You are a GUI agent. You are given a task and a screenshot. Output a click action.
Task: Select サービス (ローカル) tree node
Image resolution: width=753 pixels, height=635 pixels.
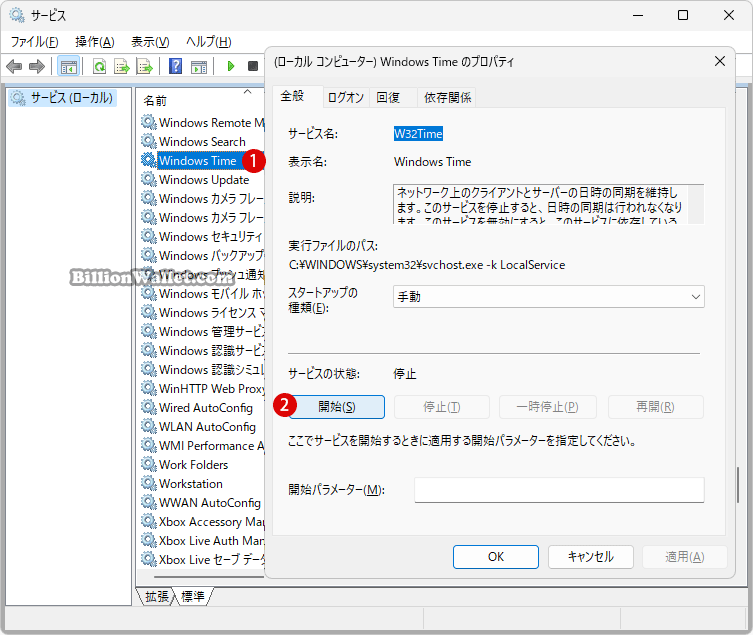click(x=63, y=98)
